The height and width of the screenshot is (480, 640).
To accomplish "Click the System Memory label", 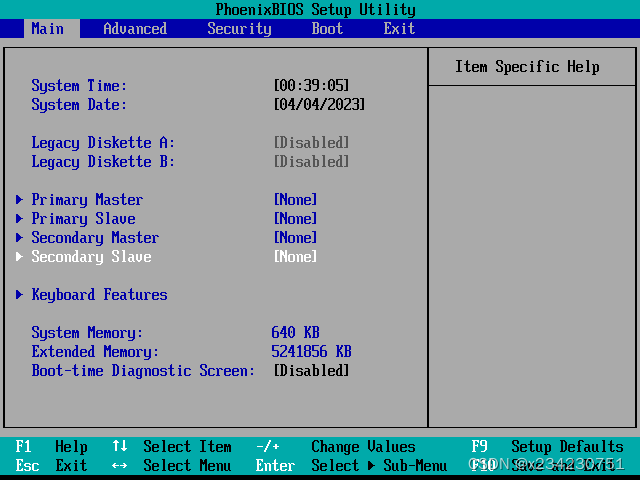I will pos(87,333).
